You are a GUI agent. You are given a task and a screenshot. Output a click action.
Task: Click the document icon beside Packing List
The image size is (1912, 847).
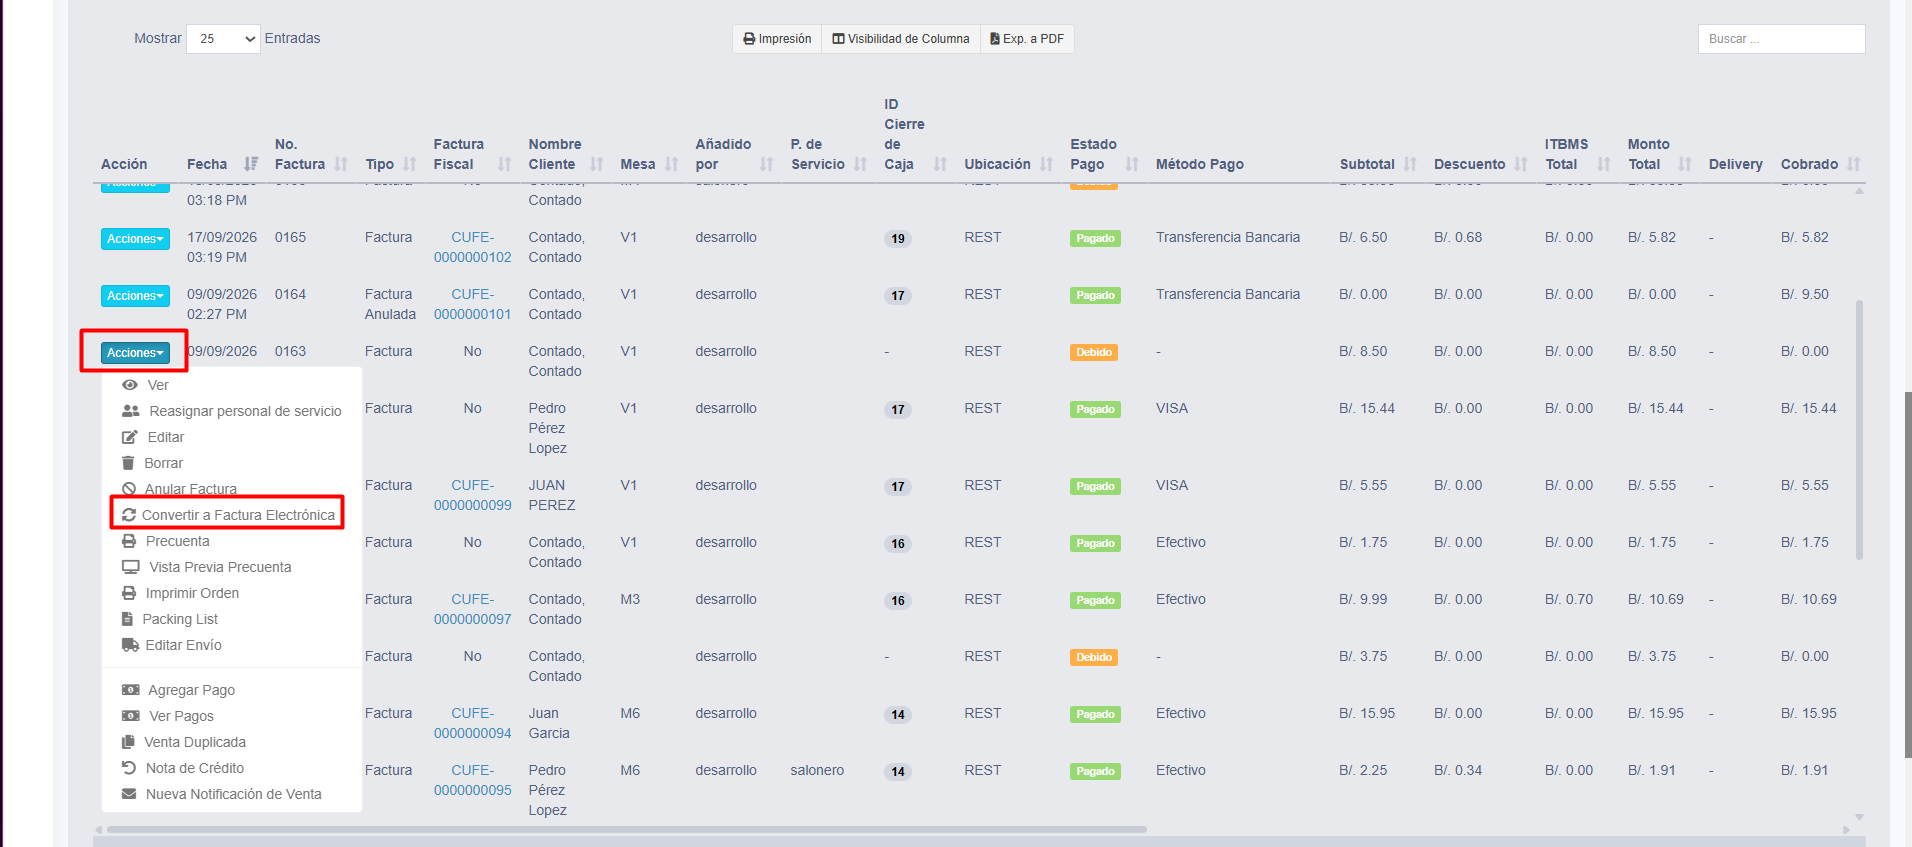click(127, 619)
